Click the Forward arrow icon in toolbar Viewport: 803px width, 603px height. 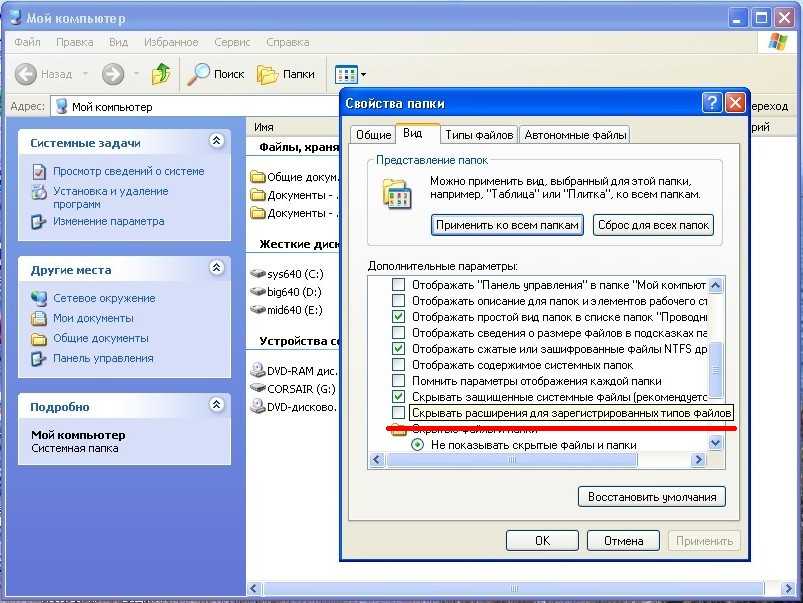(x=113, y=74)
